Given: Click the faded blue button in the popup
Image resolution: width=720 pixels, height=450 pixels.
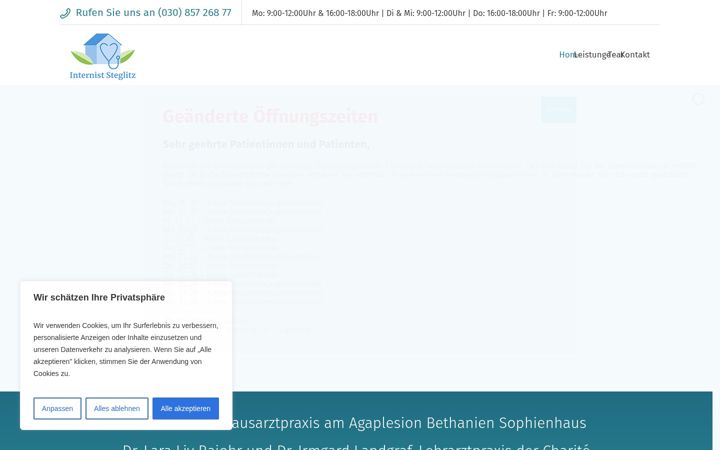Looking at the screenshot, I should tap(558, 110).
